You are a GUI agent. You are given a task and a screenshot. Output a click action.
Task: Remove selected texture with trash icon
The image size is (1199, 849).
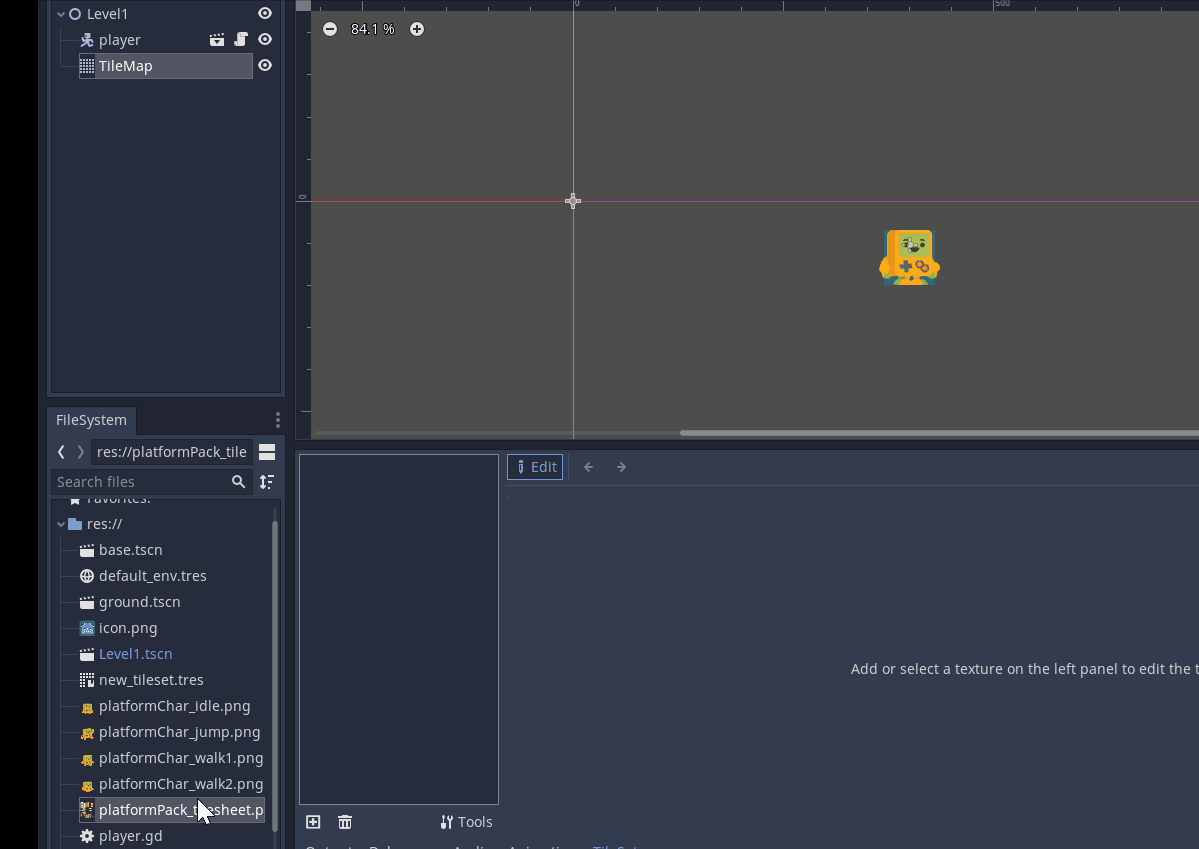(345, 822)
